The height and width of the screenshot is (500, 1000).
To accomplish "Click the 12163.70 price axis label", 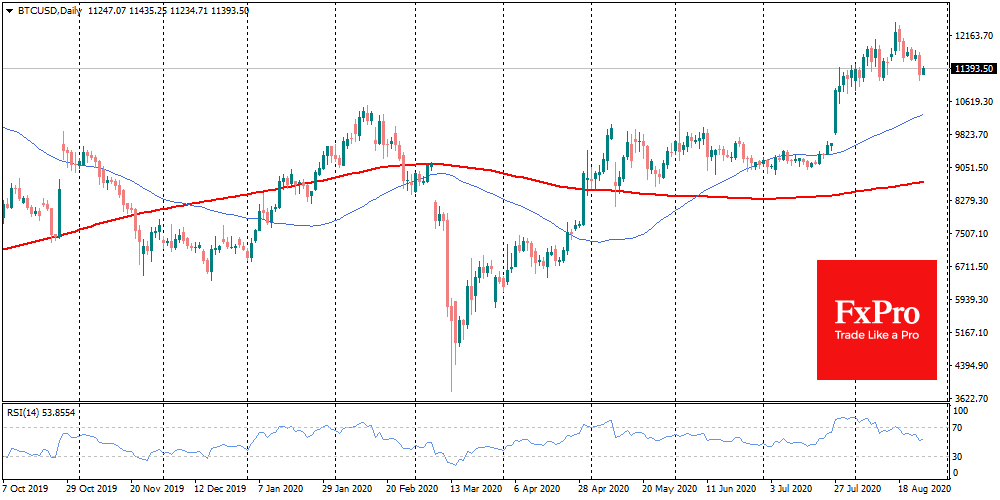I will coord(973,36).
